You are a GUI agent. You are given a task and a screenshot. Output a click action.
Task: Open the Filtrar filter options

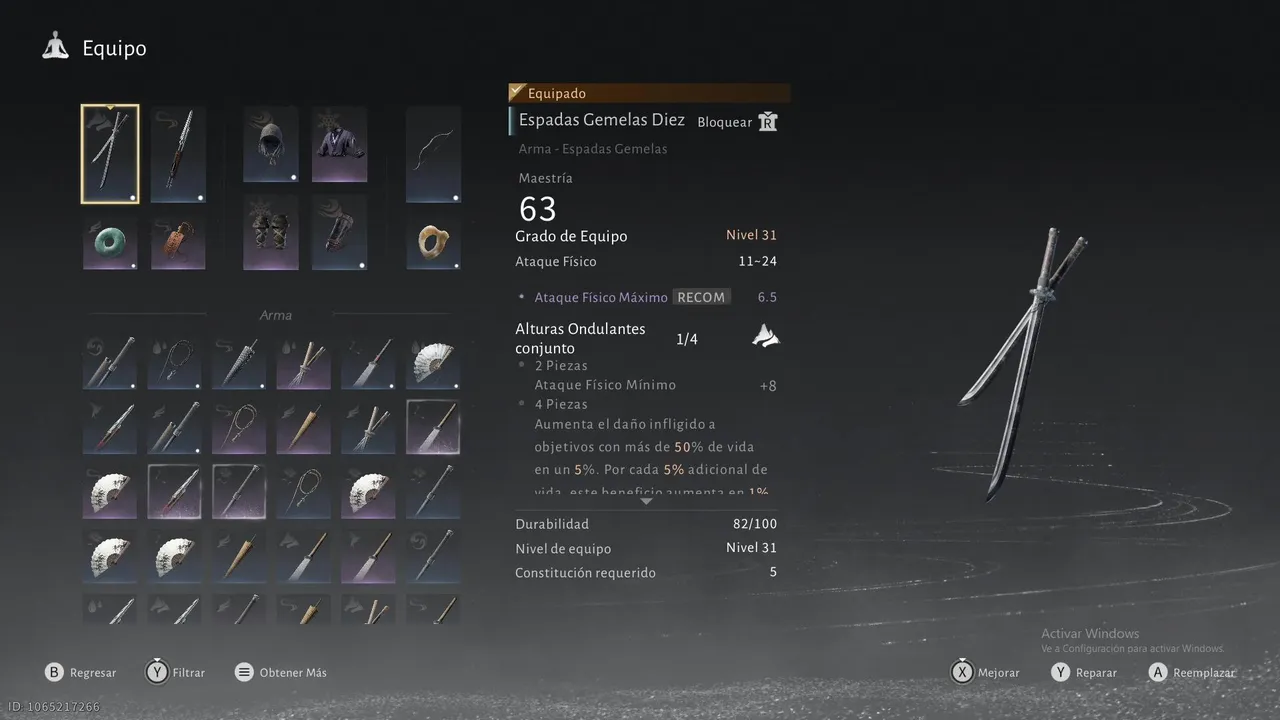coord(175,672)
